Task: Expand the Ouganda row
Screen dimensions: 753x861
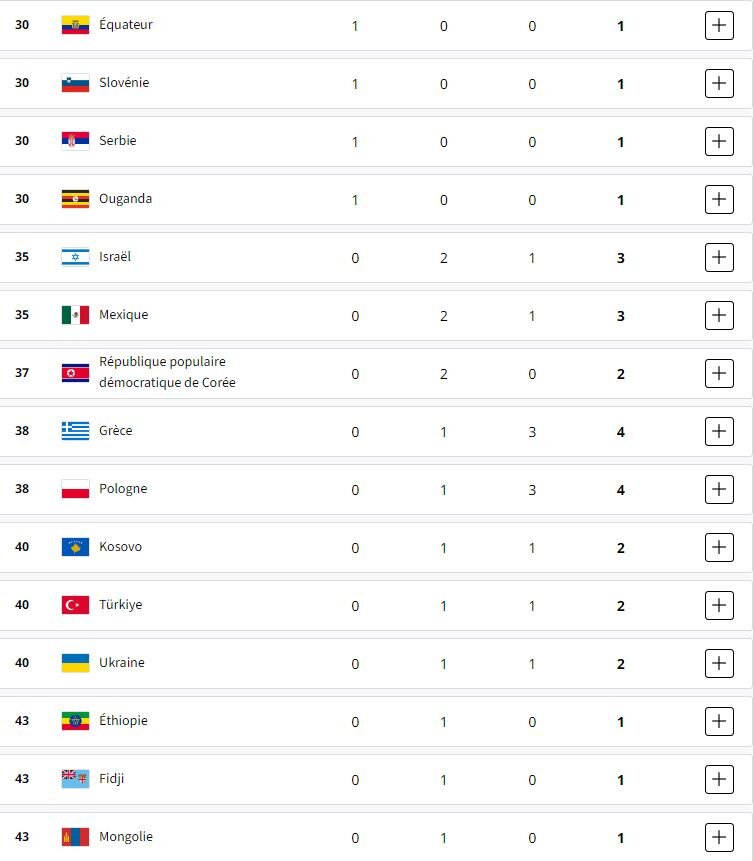Action: point(719,200)
